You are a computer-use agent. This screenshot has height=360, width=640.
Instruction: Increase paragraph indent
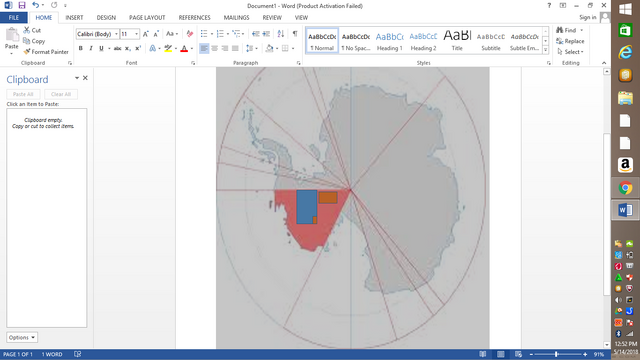coord(266,34)
